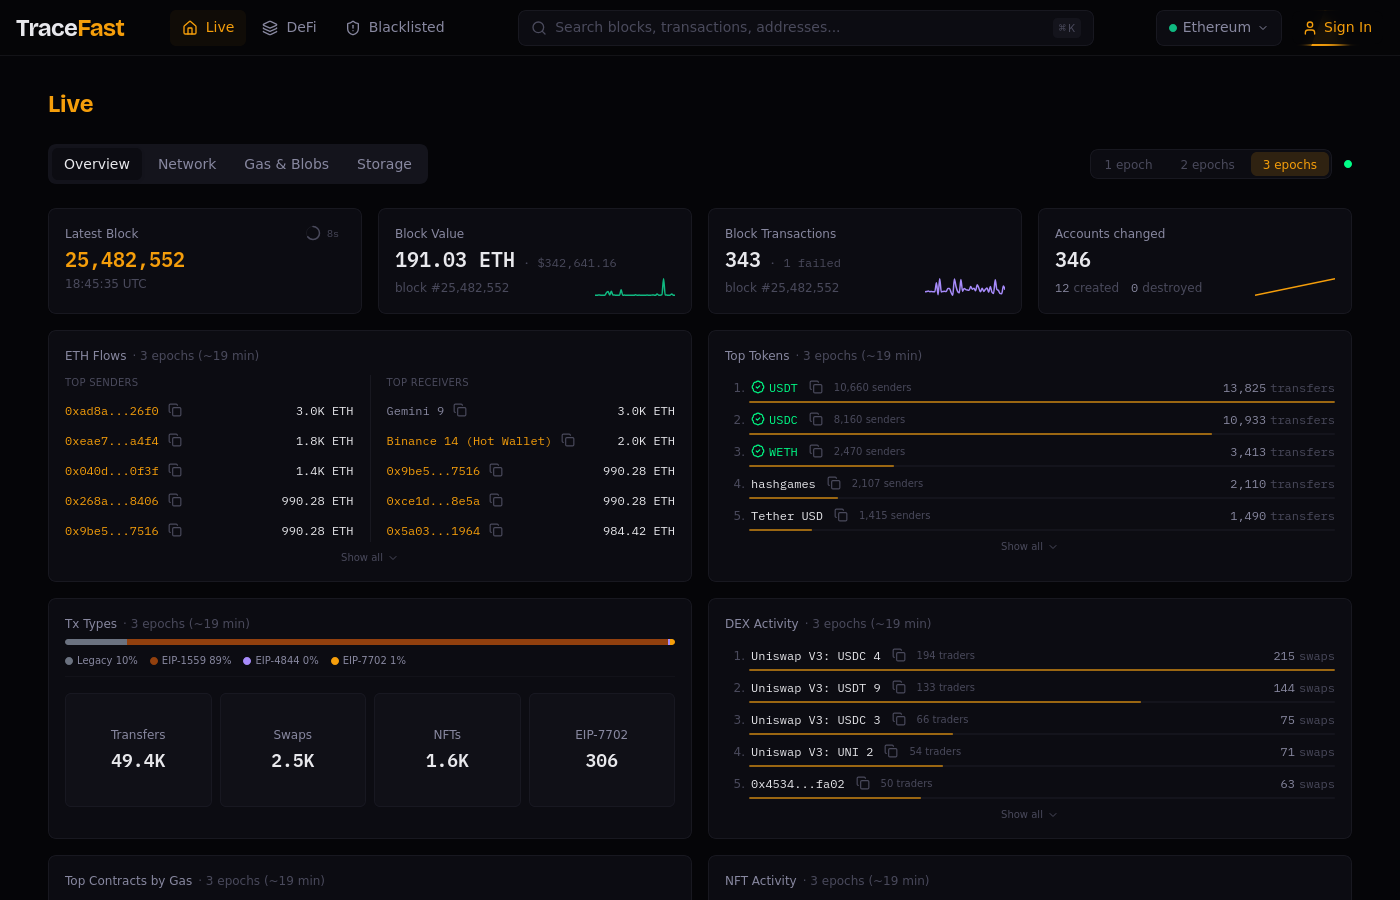Click the block refresh countdown spinner
The width and height of the screenshot is (1400, 900).
313,233
